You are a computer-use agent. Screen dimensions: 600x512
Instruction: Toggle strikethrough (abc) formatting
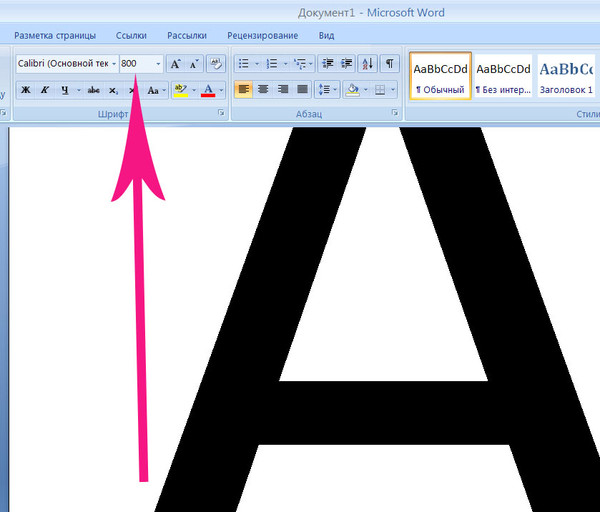point(94,90)
